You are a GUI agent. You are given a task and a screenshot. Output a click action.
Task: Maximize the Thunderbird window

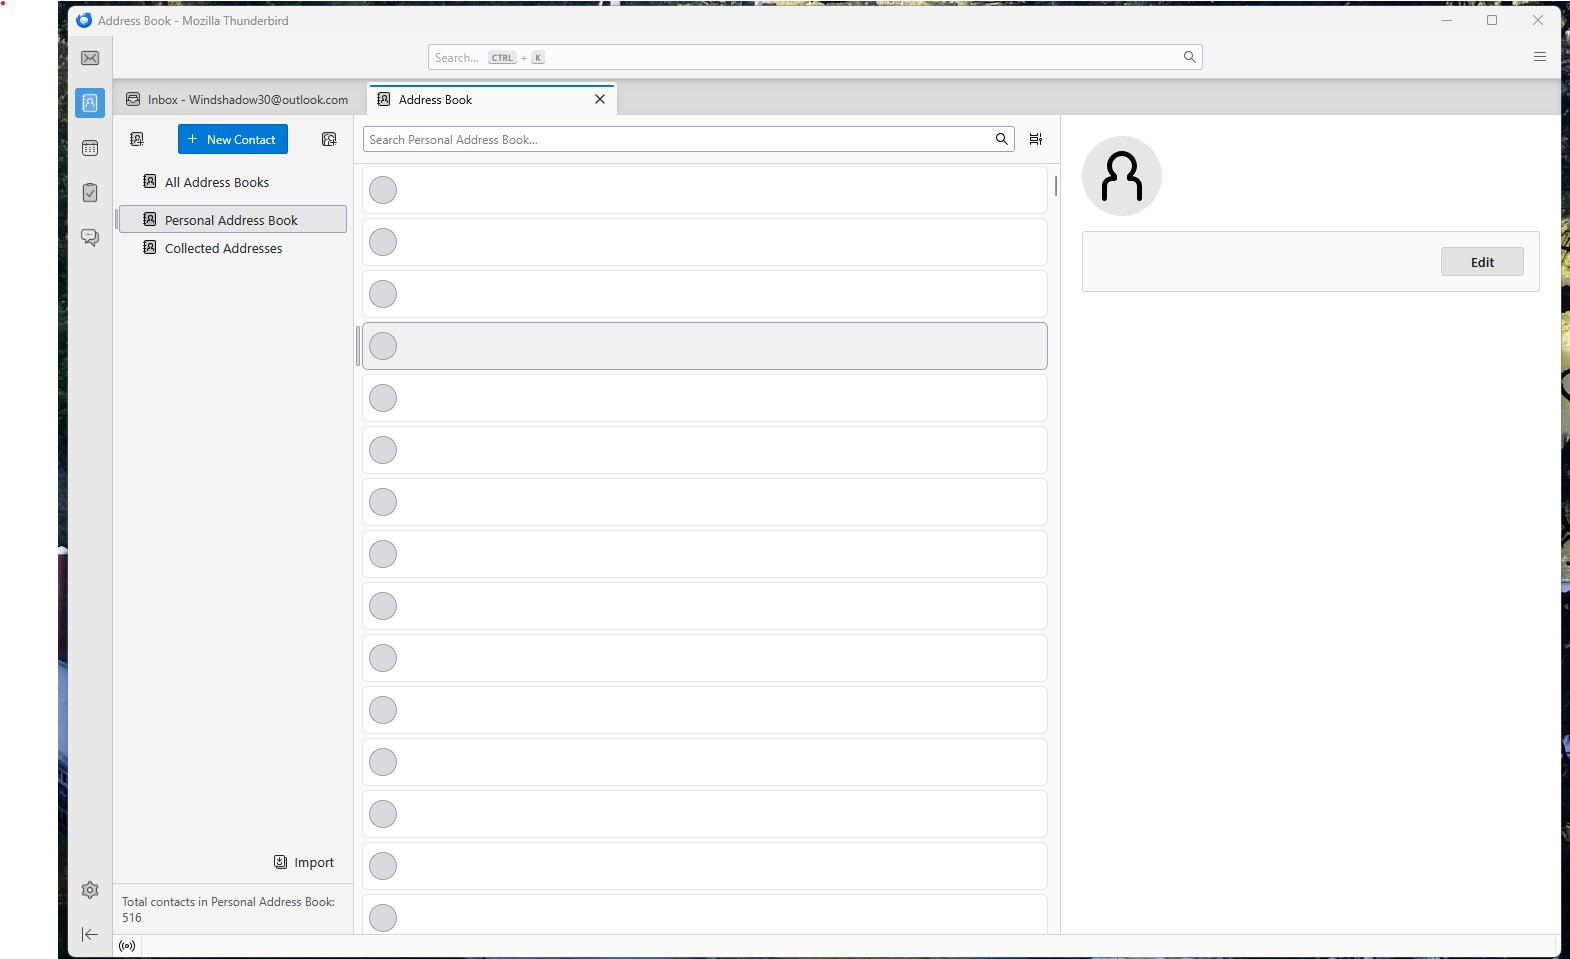pos(1492,20)
